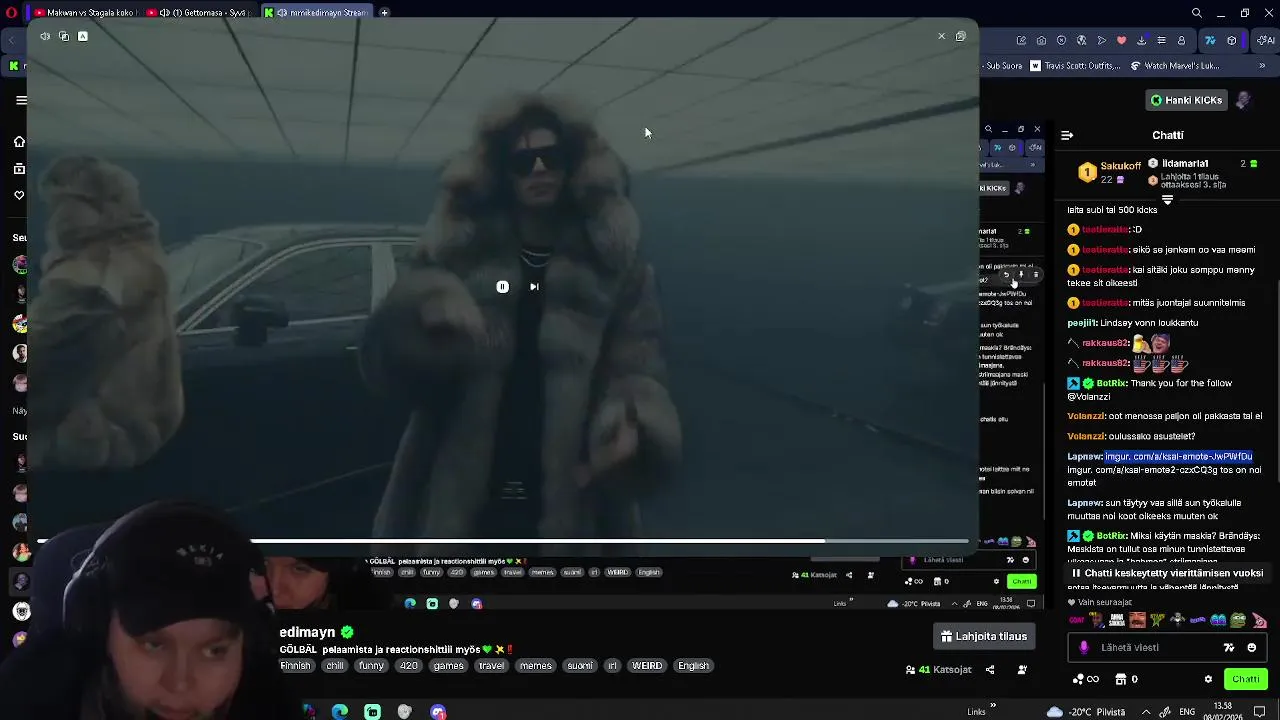The height and width of the screenshot is (720, 1280).
Task: Skip to next video in pop-out
Action: 534,287
